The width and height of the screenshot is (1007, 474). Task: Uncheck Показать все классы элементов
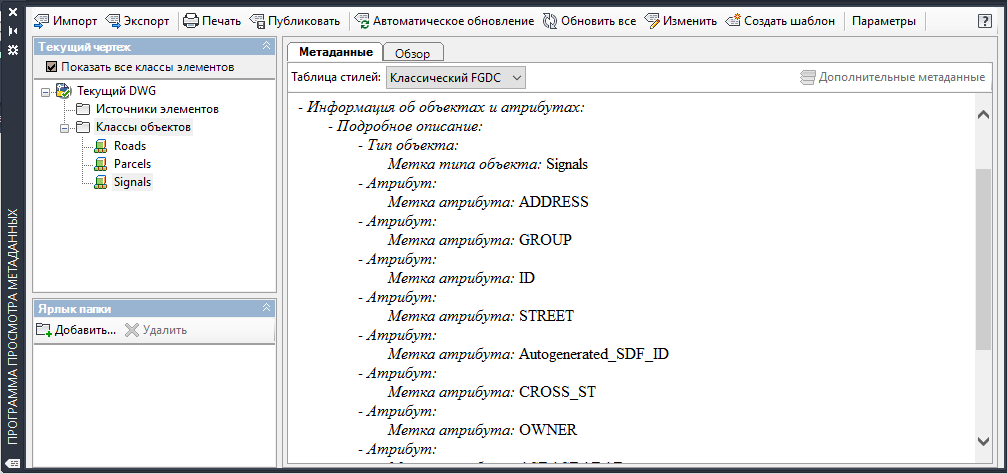[x=51, y=67]
